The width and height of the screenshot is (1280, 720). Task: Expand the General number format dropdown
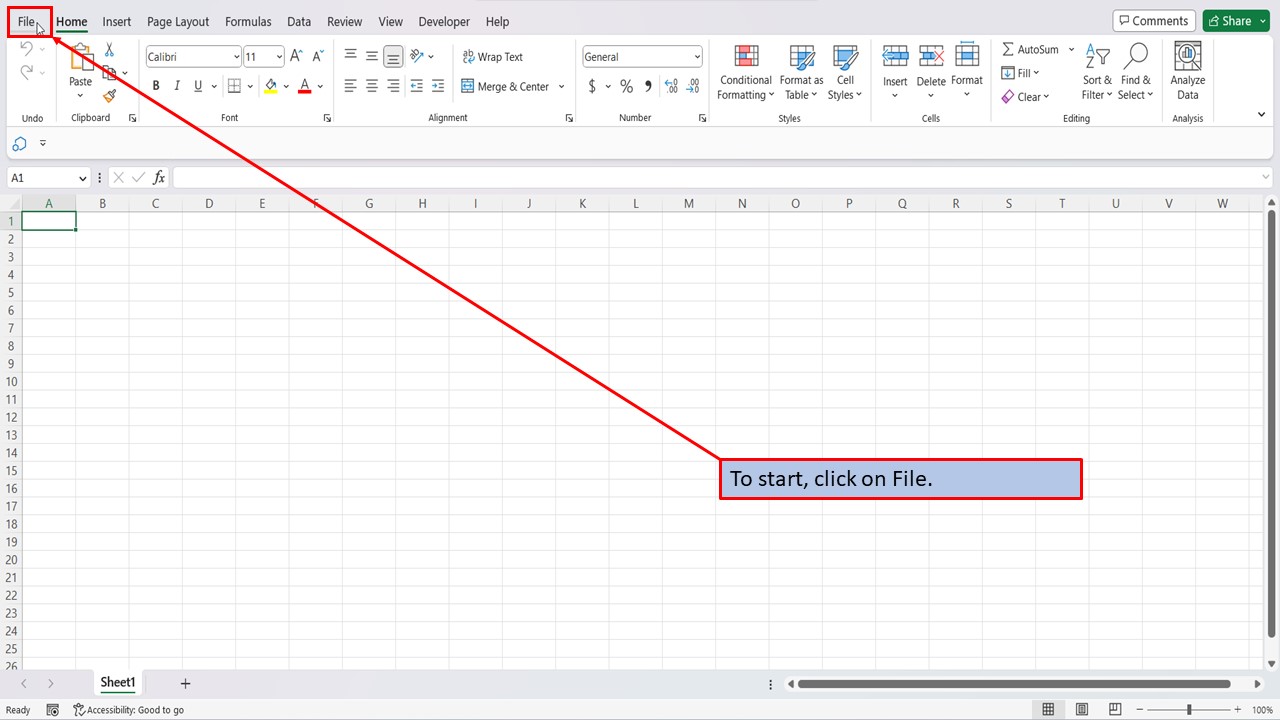coord(696,57)
